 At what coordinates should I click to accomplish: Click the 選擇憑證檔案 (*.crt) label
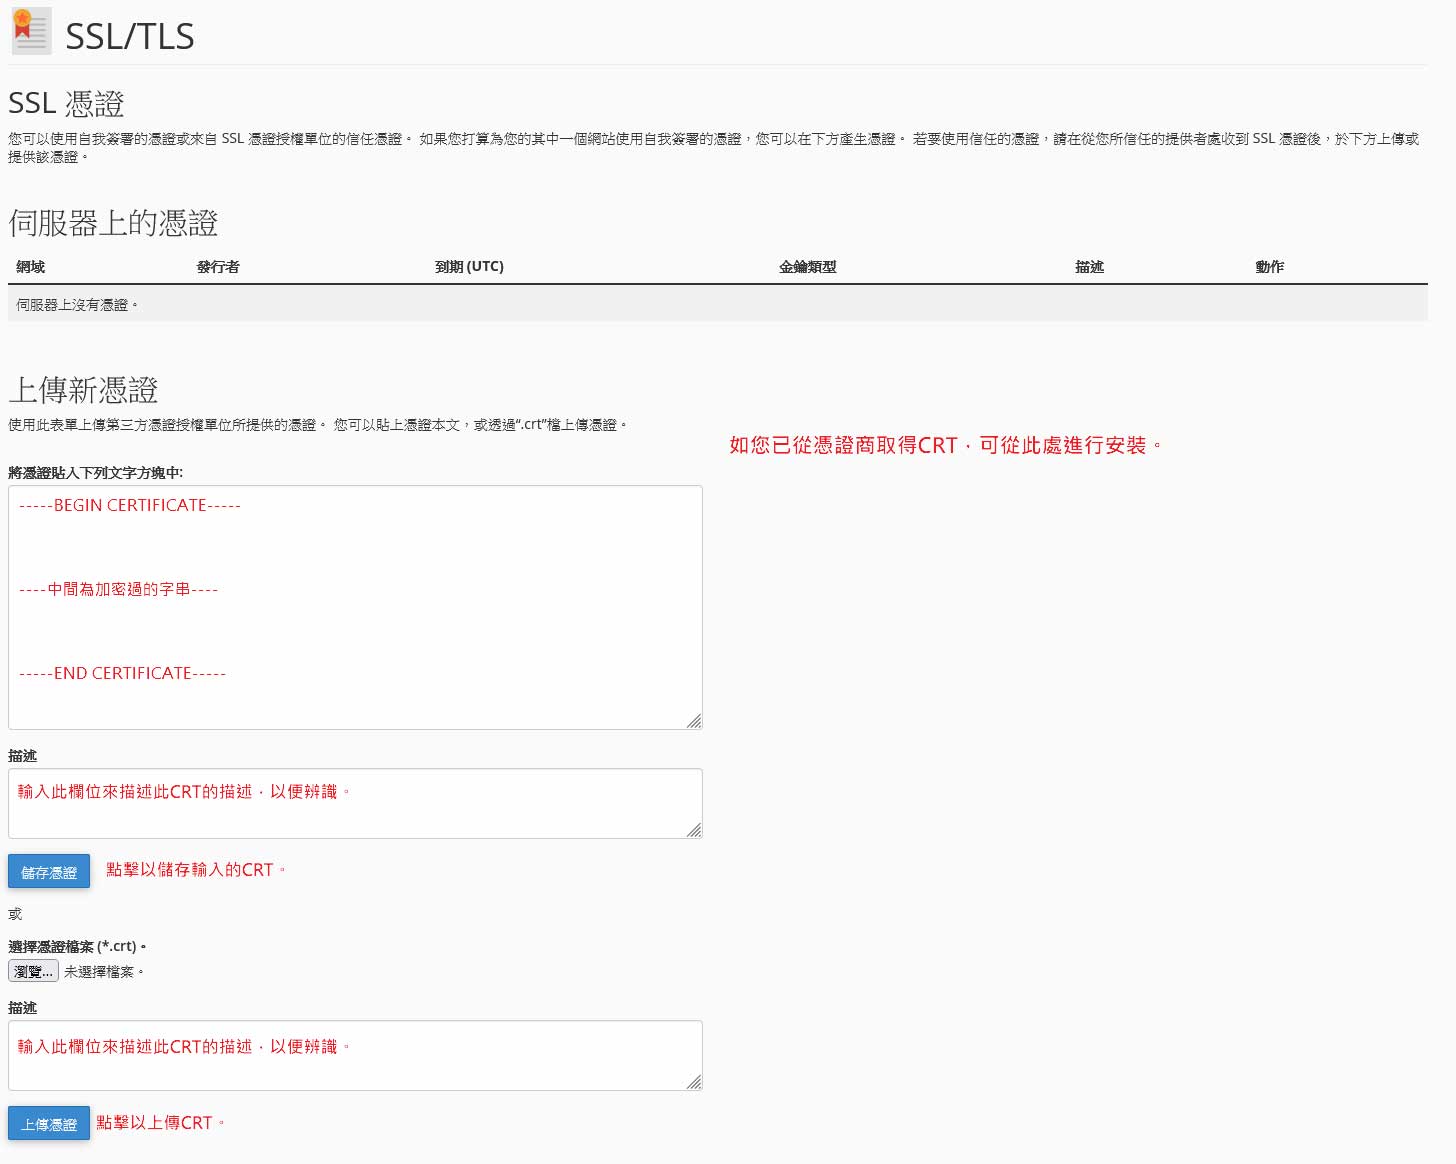(x=77, y=946)
